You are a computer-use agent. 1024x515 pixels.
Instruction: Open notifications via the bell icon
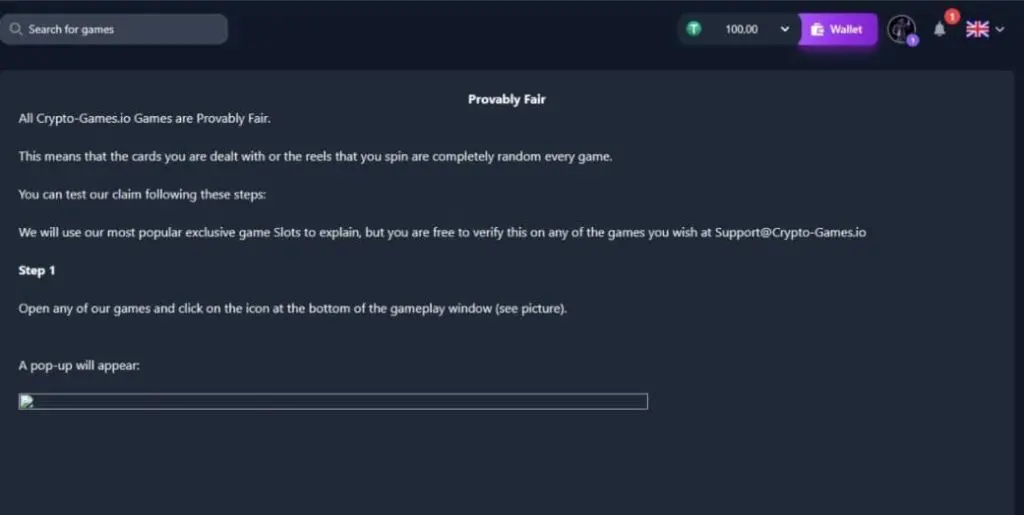pos(939,30)
